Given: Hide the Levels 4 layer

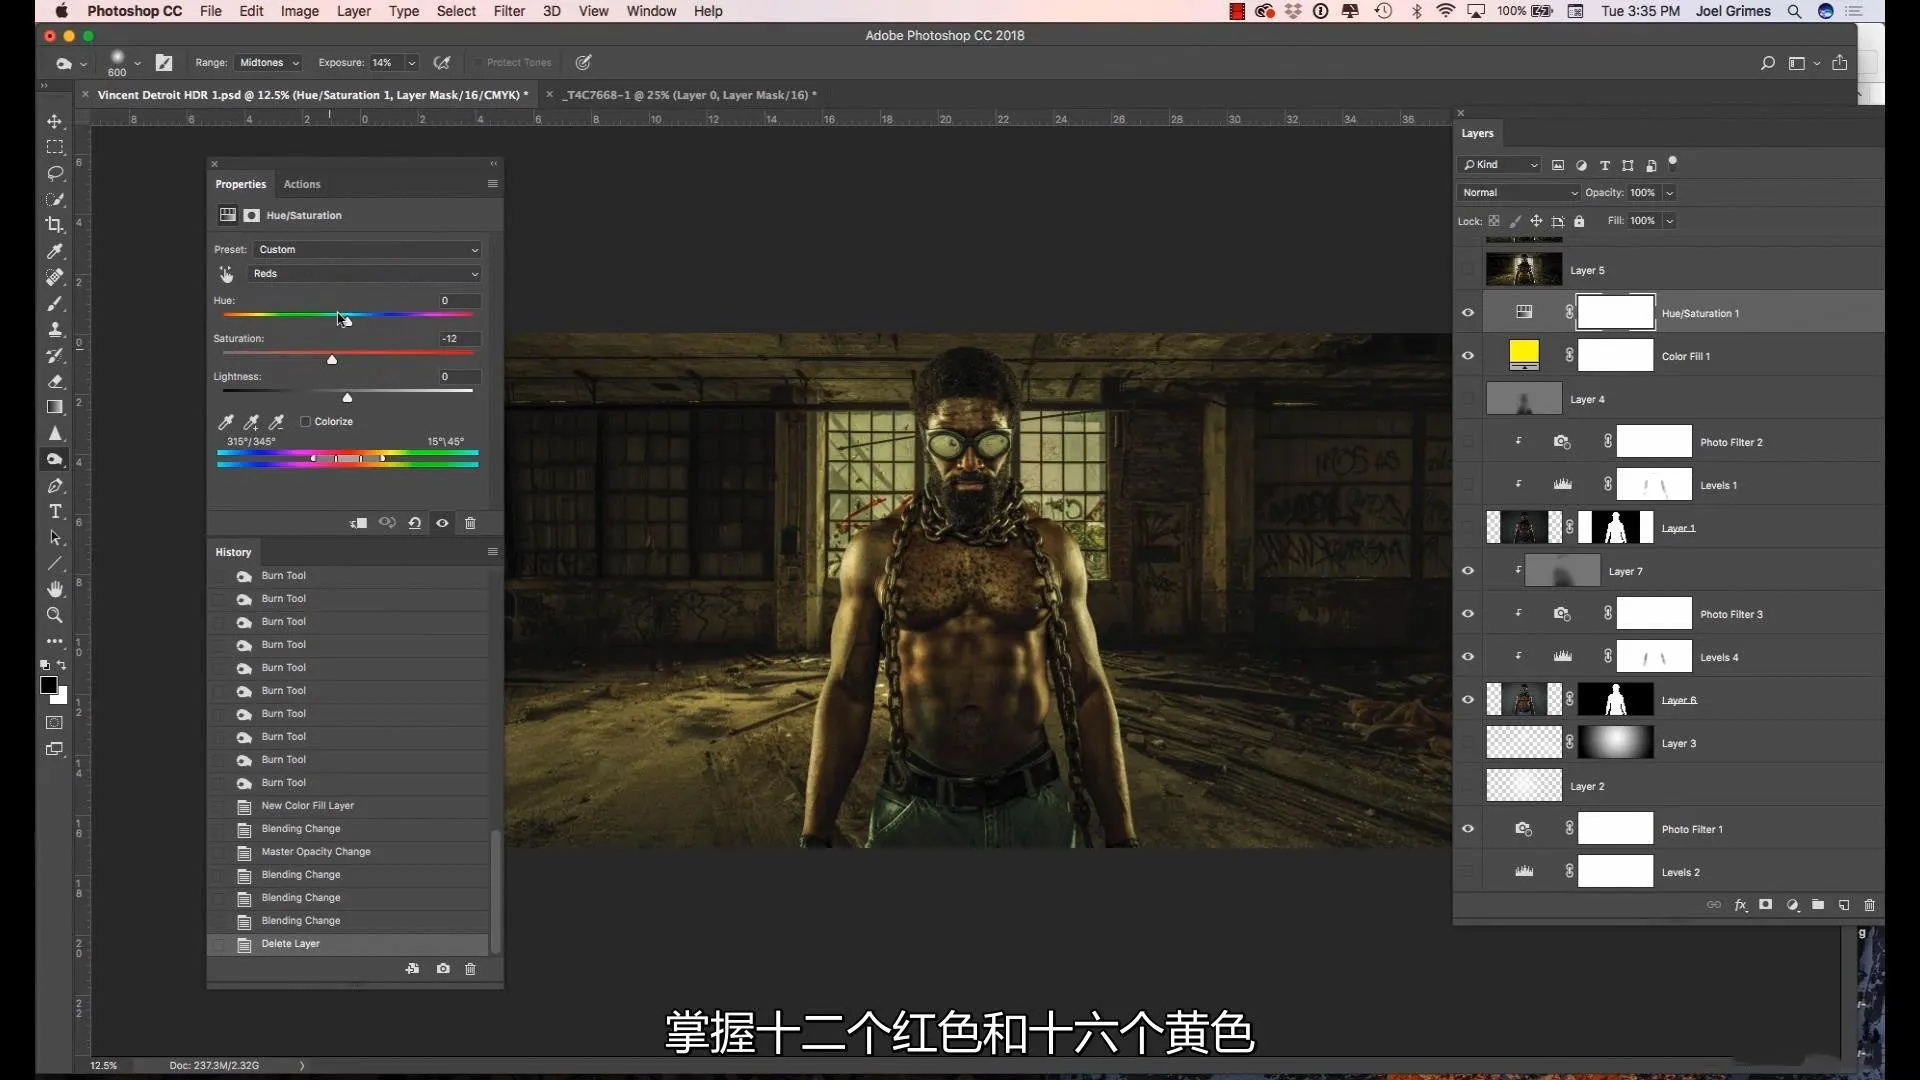Looking at the screenshot, I should pyautogui.click(x=1468, y=657).
